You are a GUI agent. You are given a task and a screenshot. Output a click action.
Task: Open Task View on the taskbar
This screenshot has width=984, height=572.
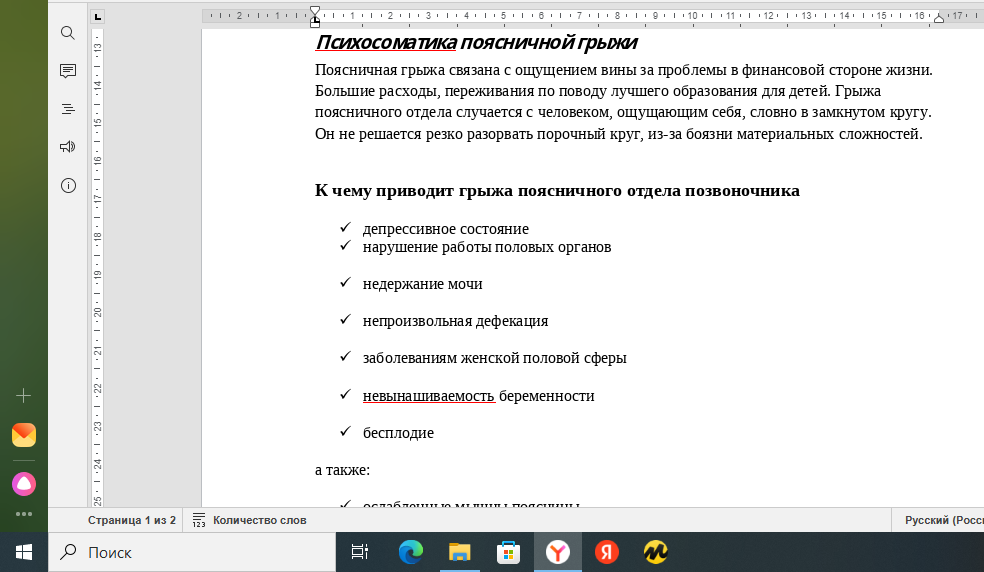pyautogui.click(x=360, y=552)
